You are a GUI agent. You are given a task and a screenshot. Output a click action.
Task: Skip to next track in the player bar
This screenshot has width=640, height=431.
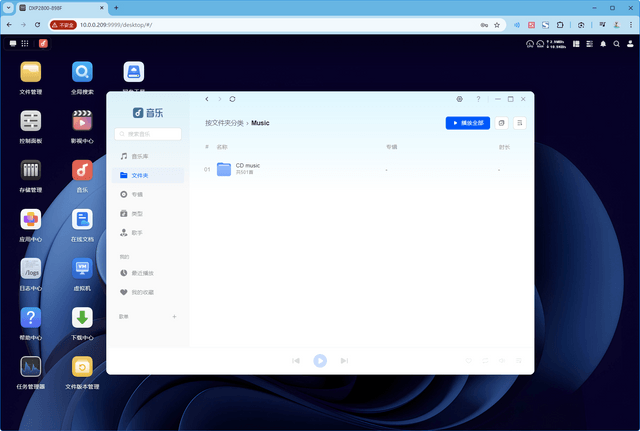(x=344, y=361)
